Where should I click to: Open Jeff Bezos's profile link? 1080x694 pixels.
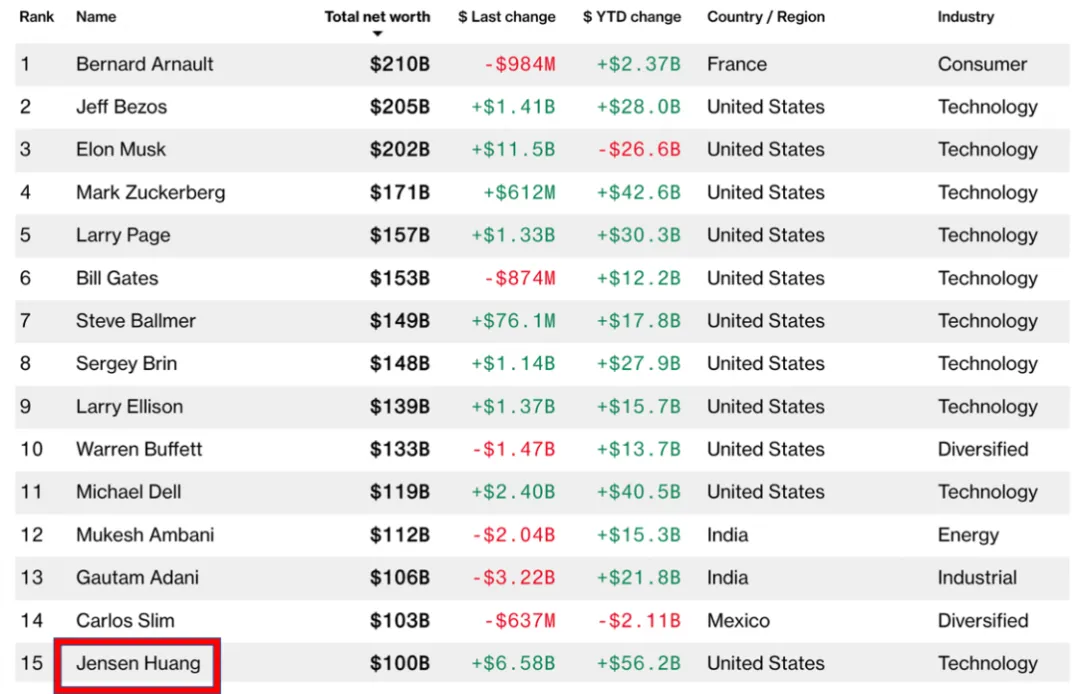click(121, 107)
